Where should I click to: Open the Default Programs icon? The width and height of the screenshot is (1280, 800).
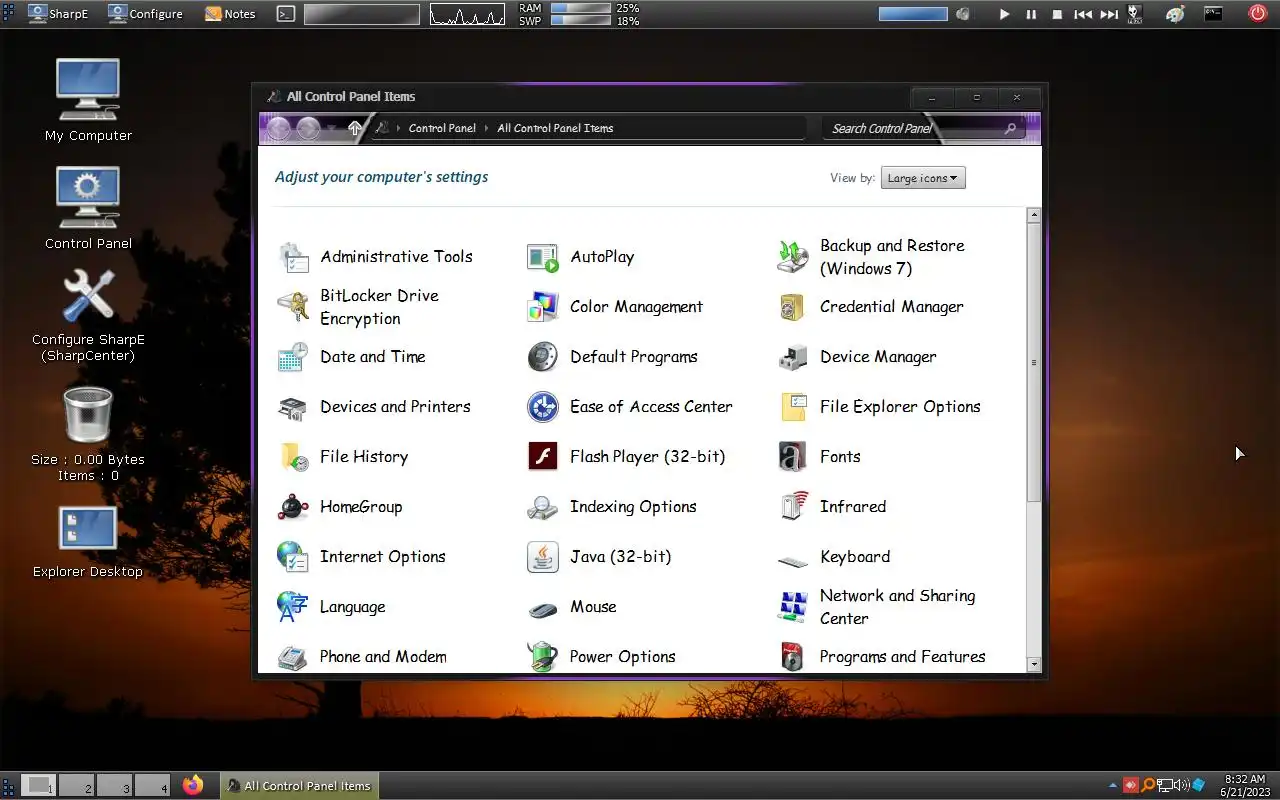point(543,357)
